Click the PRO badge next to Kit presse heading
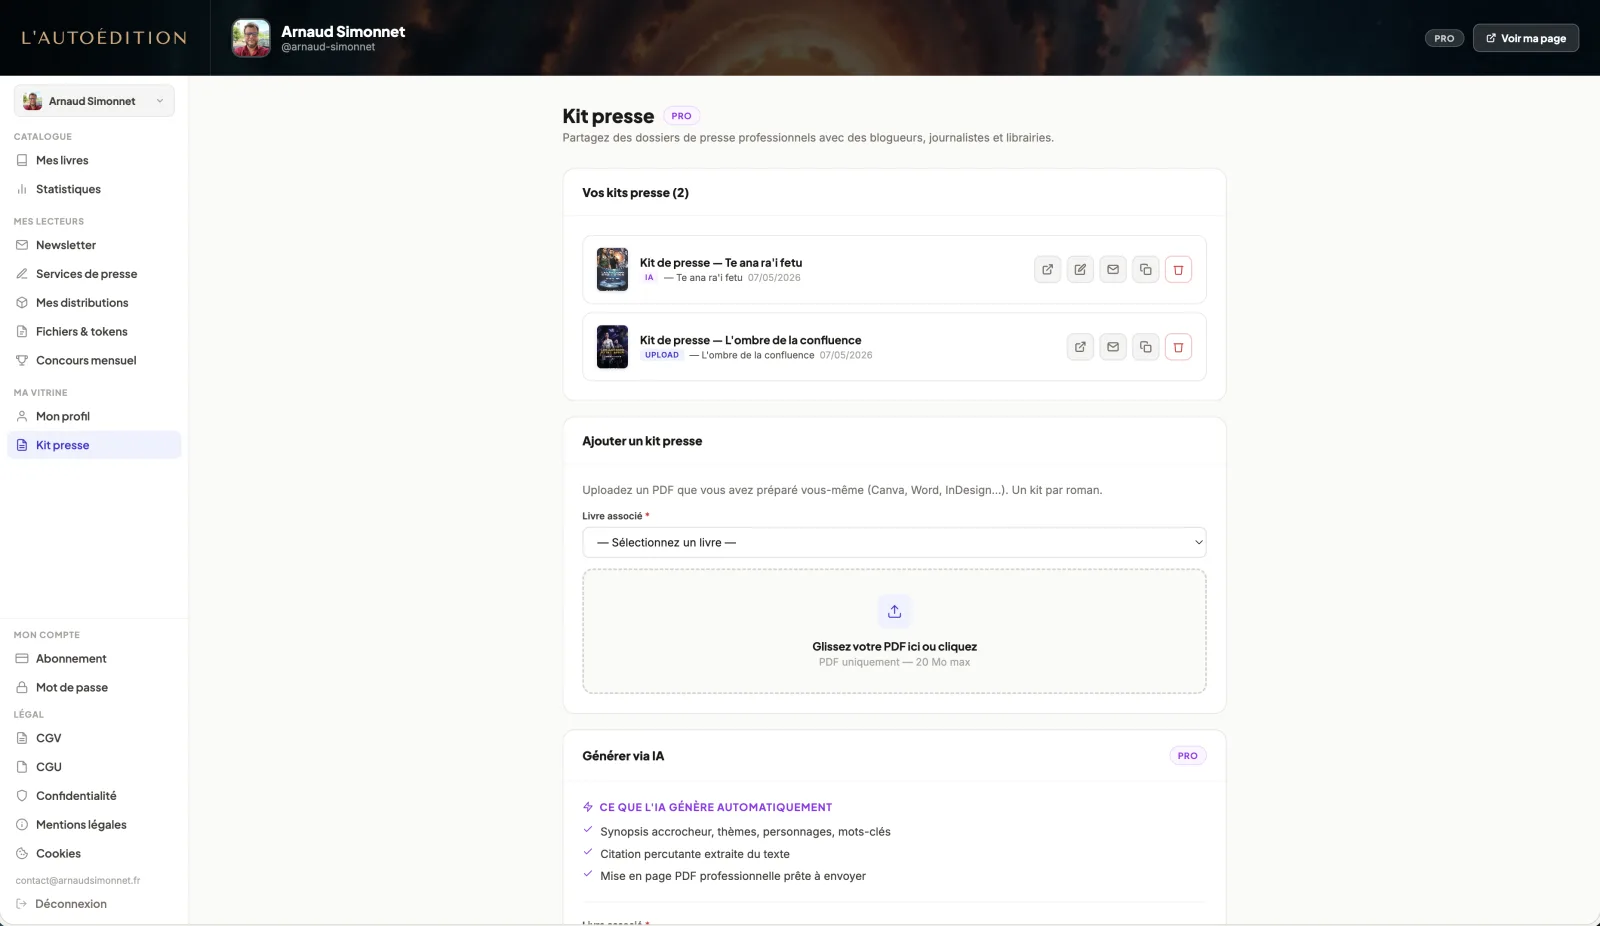This screenshot has height=926, width=1600. (x=681, y=116)
